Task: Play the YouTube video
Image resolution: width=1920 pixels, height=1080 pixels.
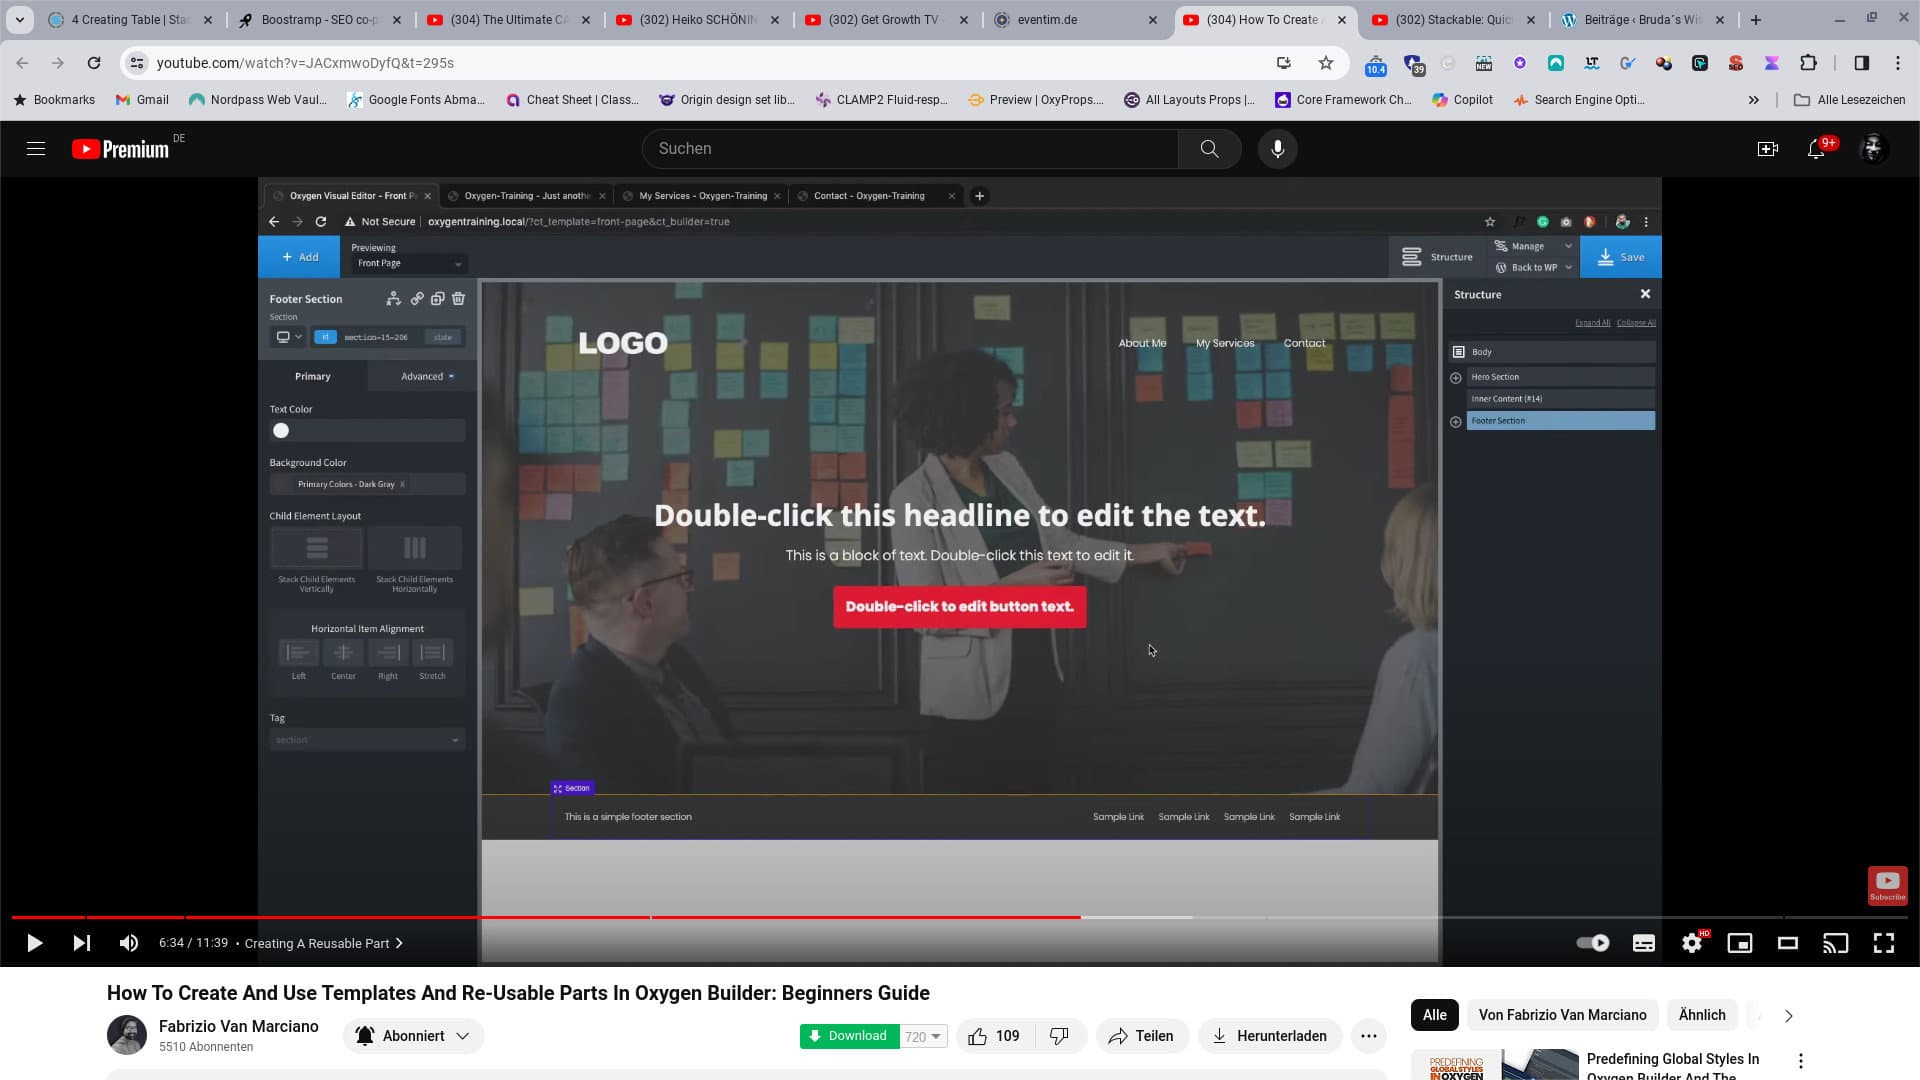Action: [x=34, y=943]
